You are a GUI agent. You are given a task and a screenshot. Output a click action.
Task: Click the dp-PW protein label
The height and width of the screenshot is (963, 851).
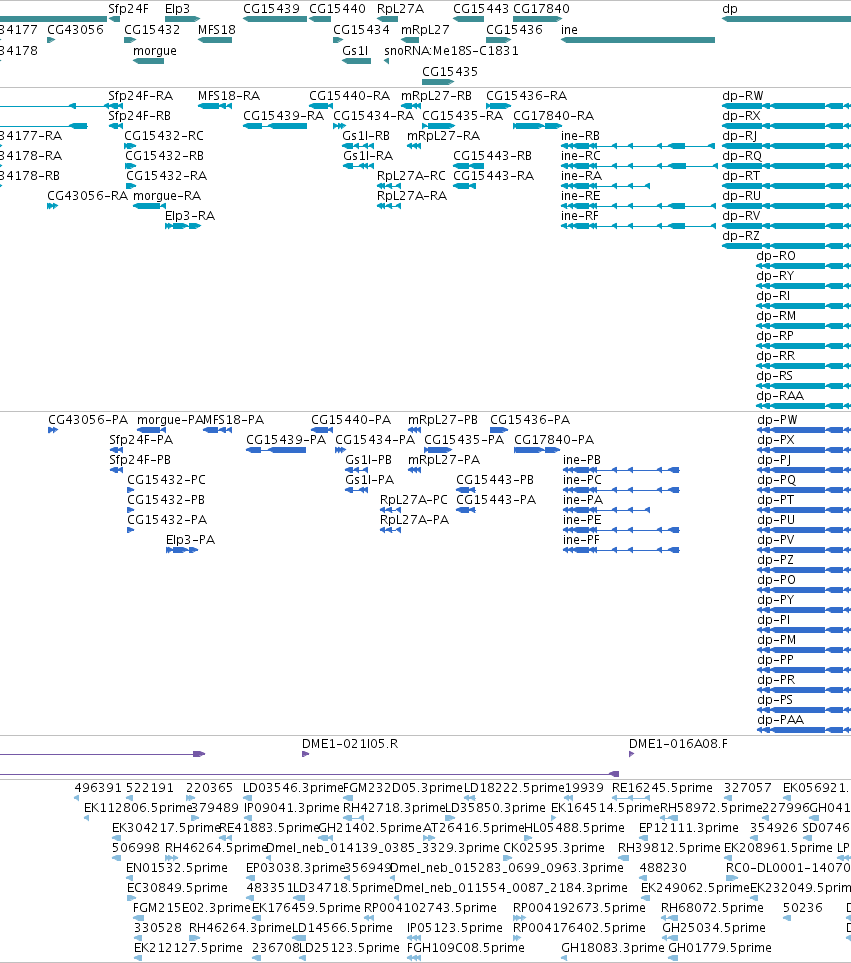coord(777,419)
